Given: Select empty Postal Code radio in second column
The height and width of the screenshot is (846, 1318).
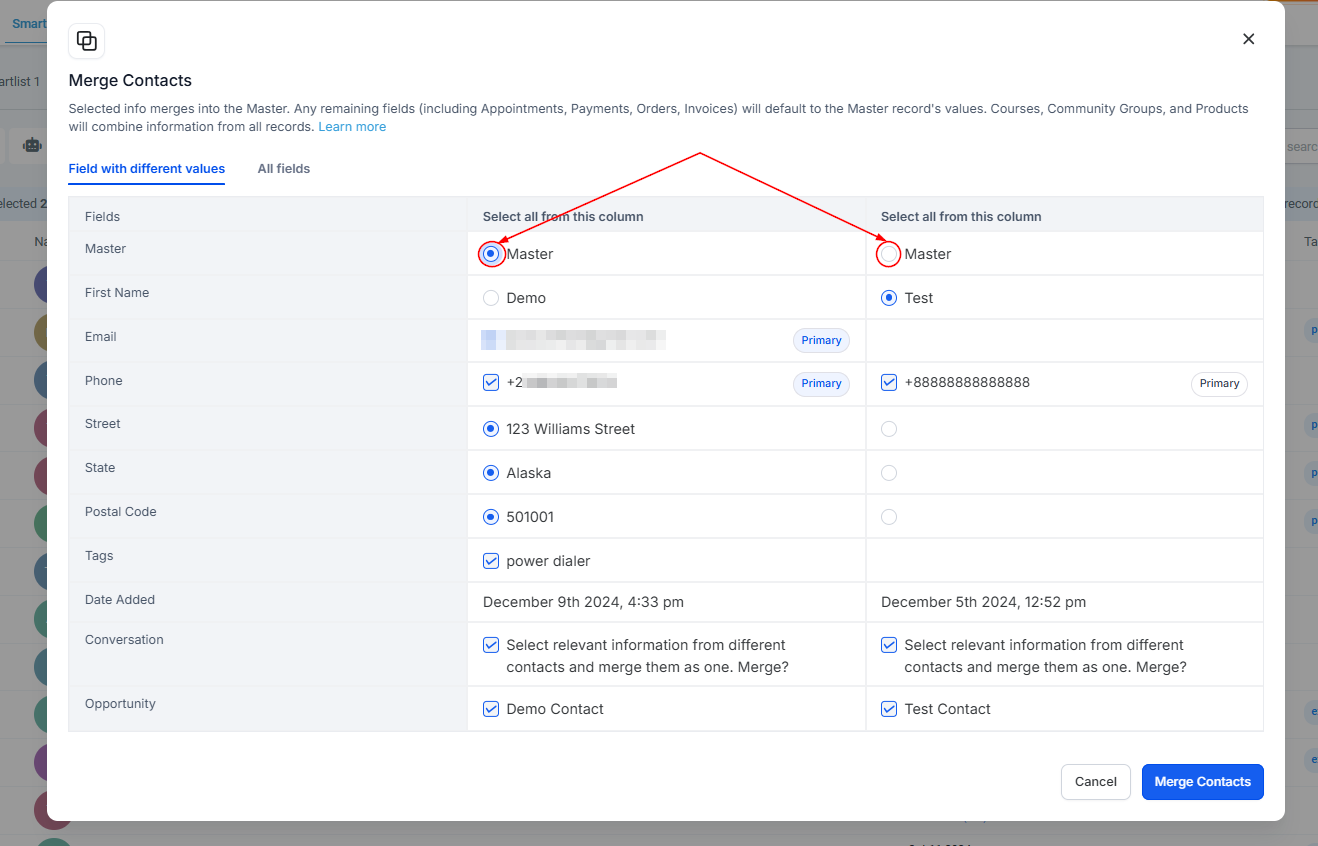Looking at the screenshot, I should point(889,517).
